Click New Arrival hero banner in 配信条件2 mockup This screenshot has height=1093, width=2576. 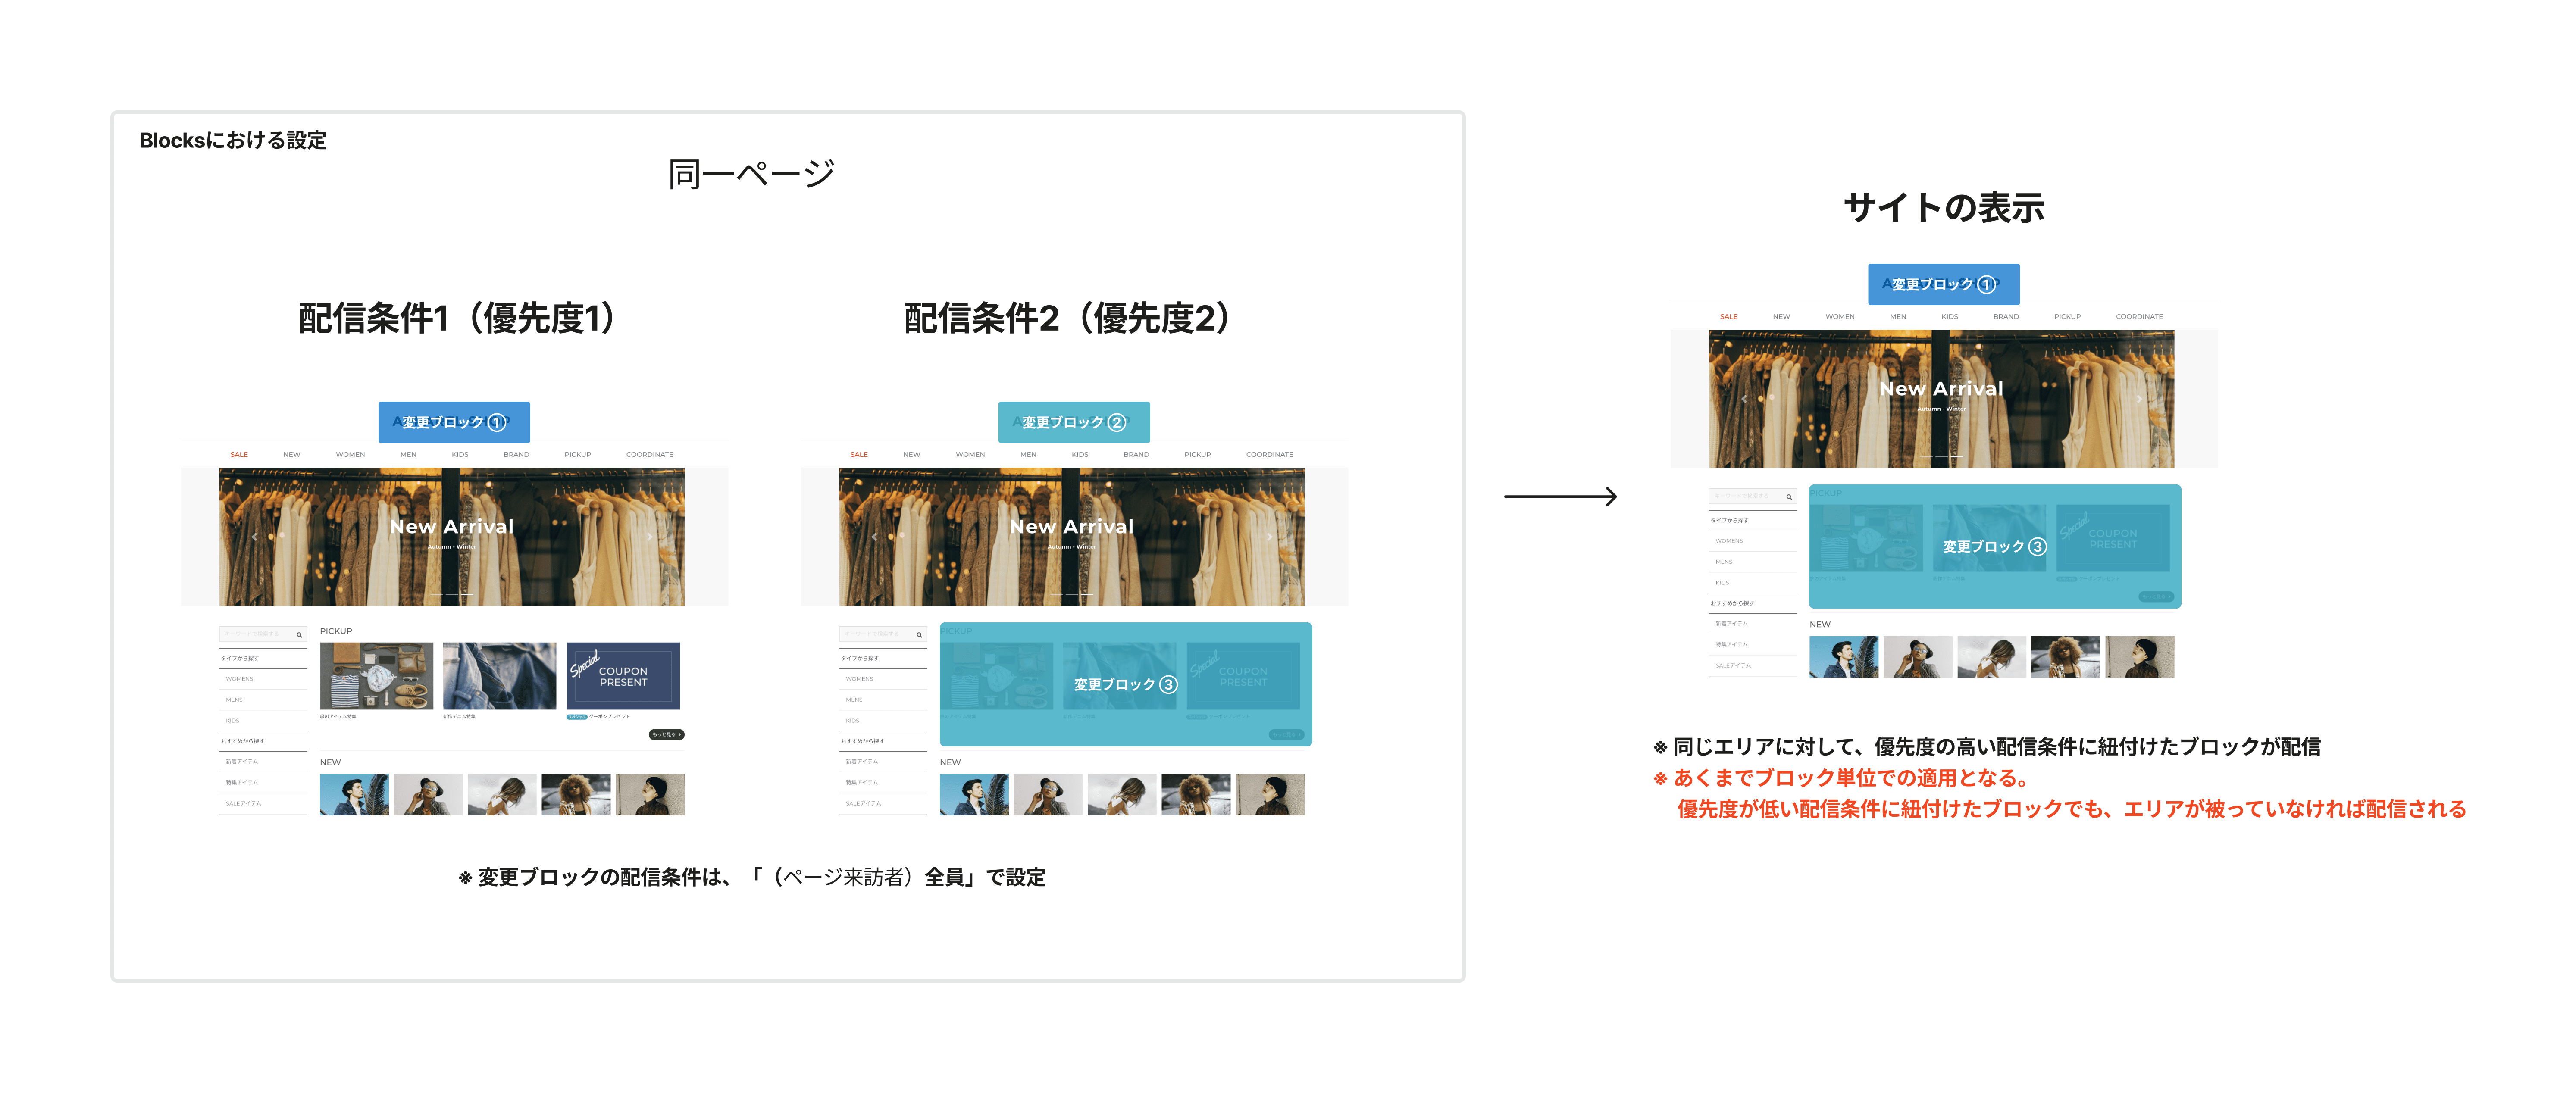tap(1072, 537)
